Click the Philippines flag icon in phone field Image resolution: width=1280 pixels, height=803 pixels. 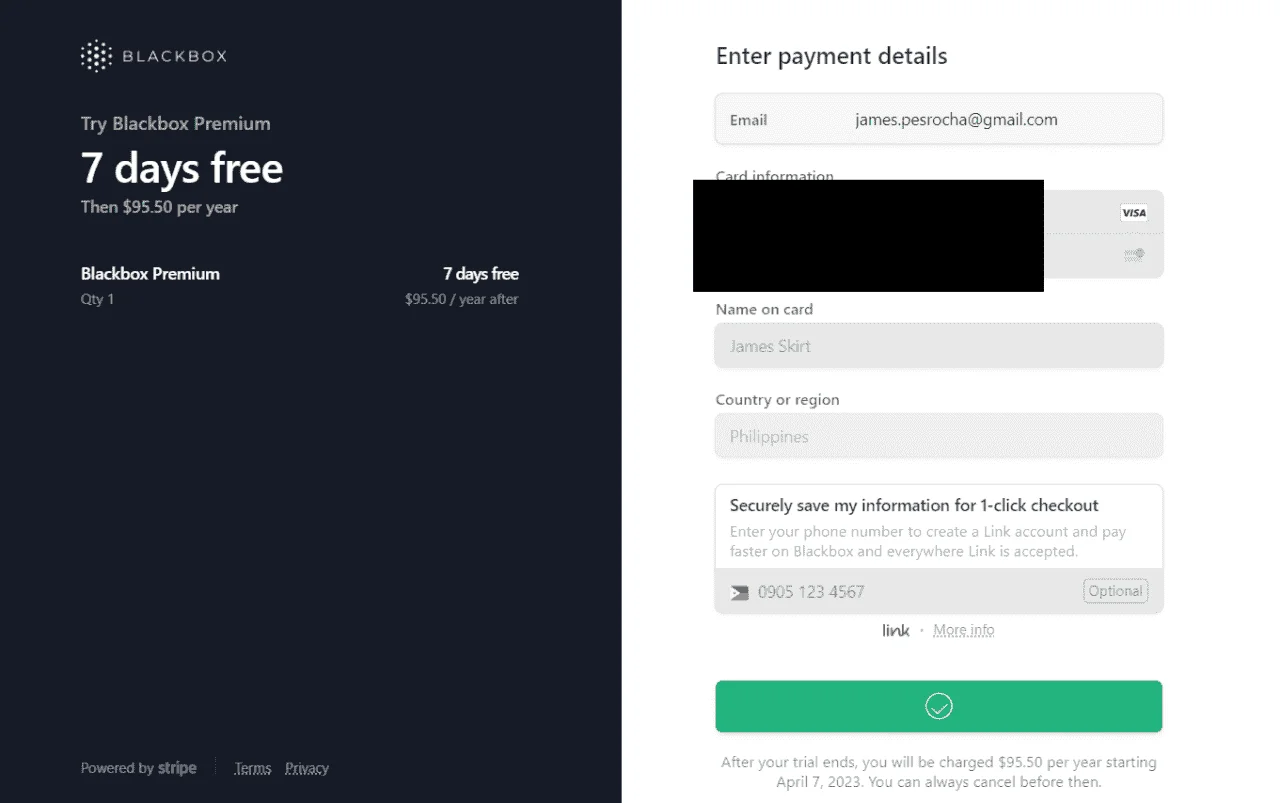pyautogui.click(x=740, y=592)
